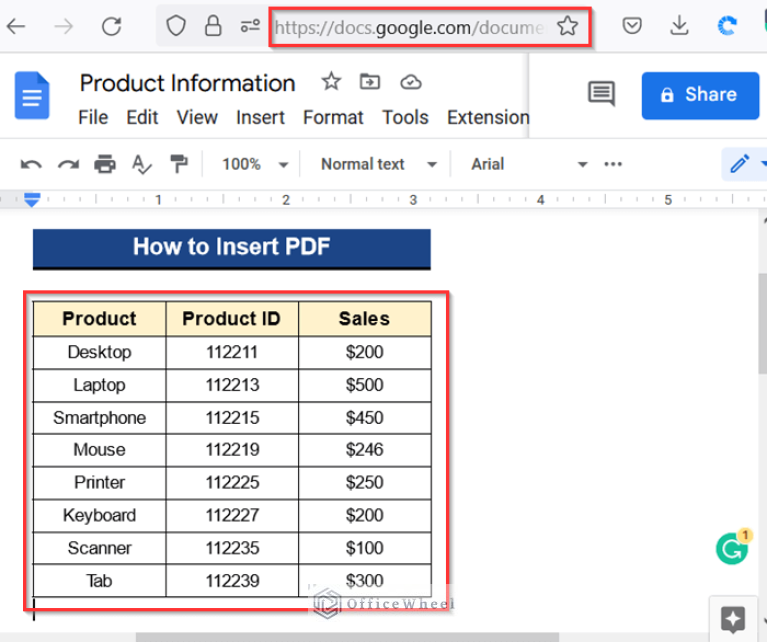767x642 pixels.
Task: Run spelling and grammar check icon
Action: [x=142, y=164]
